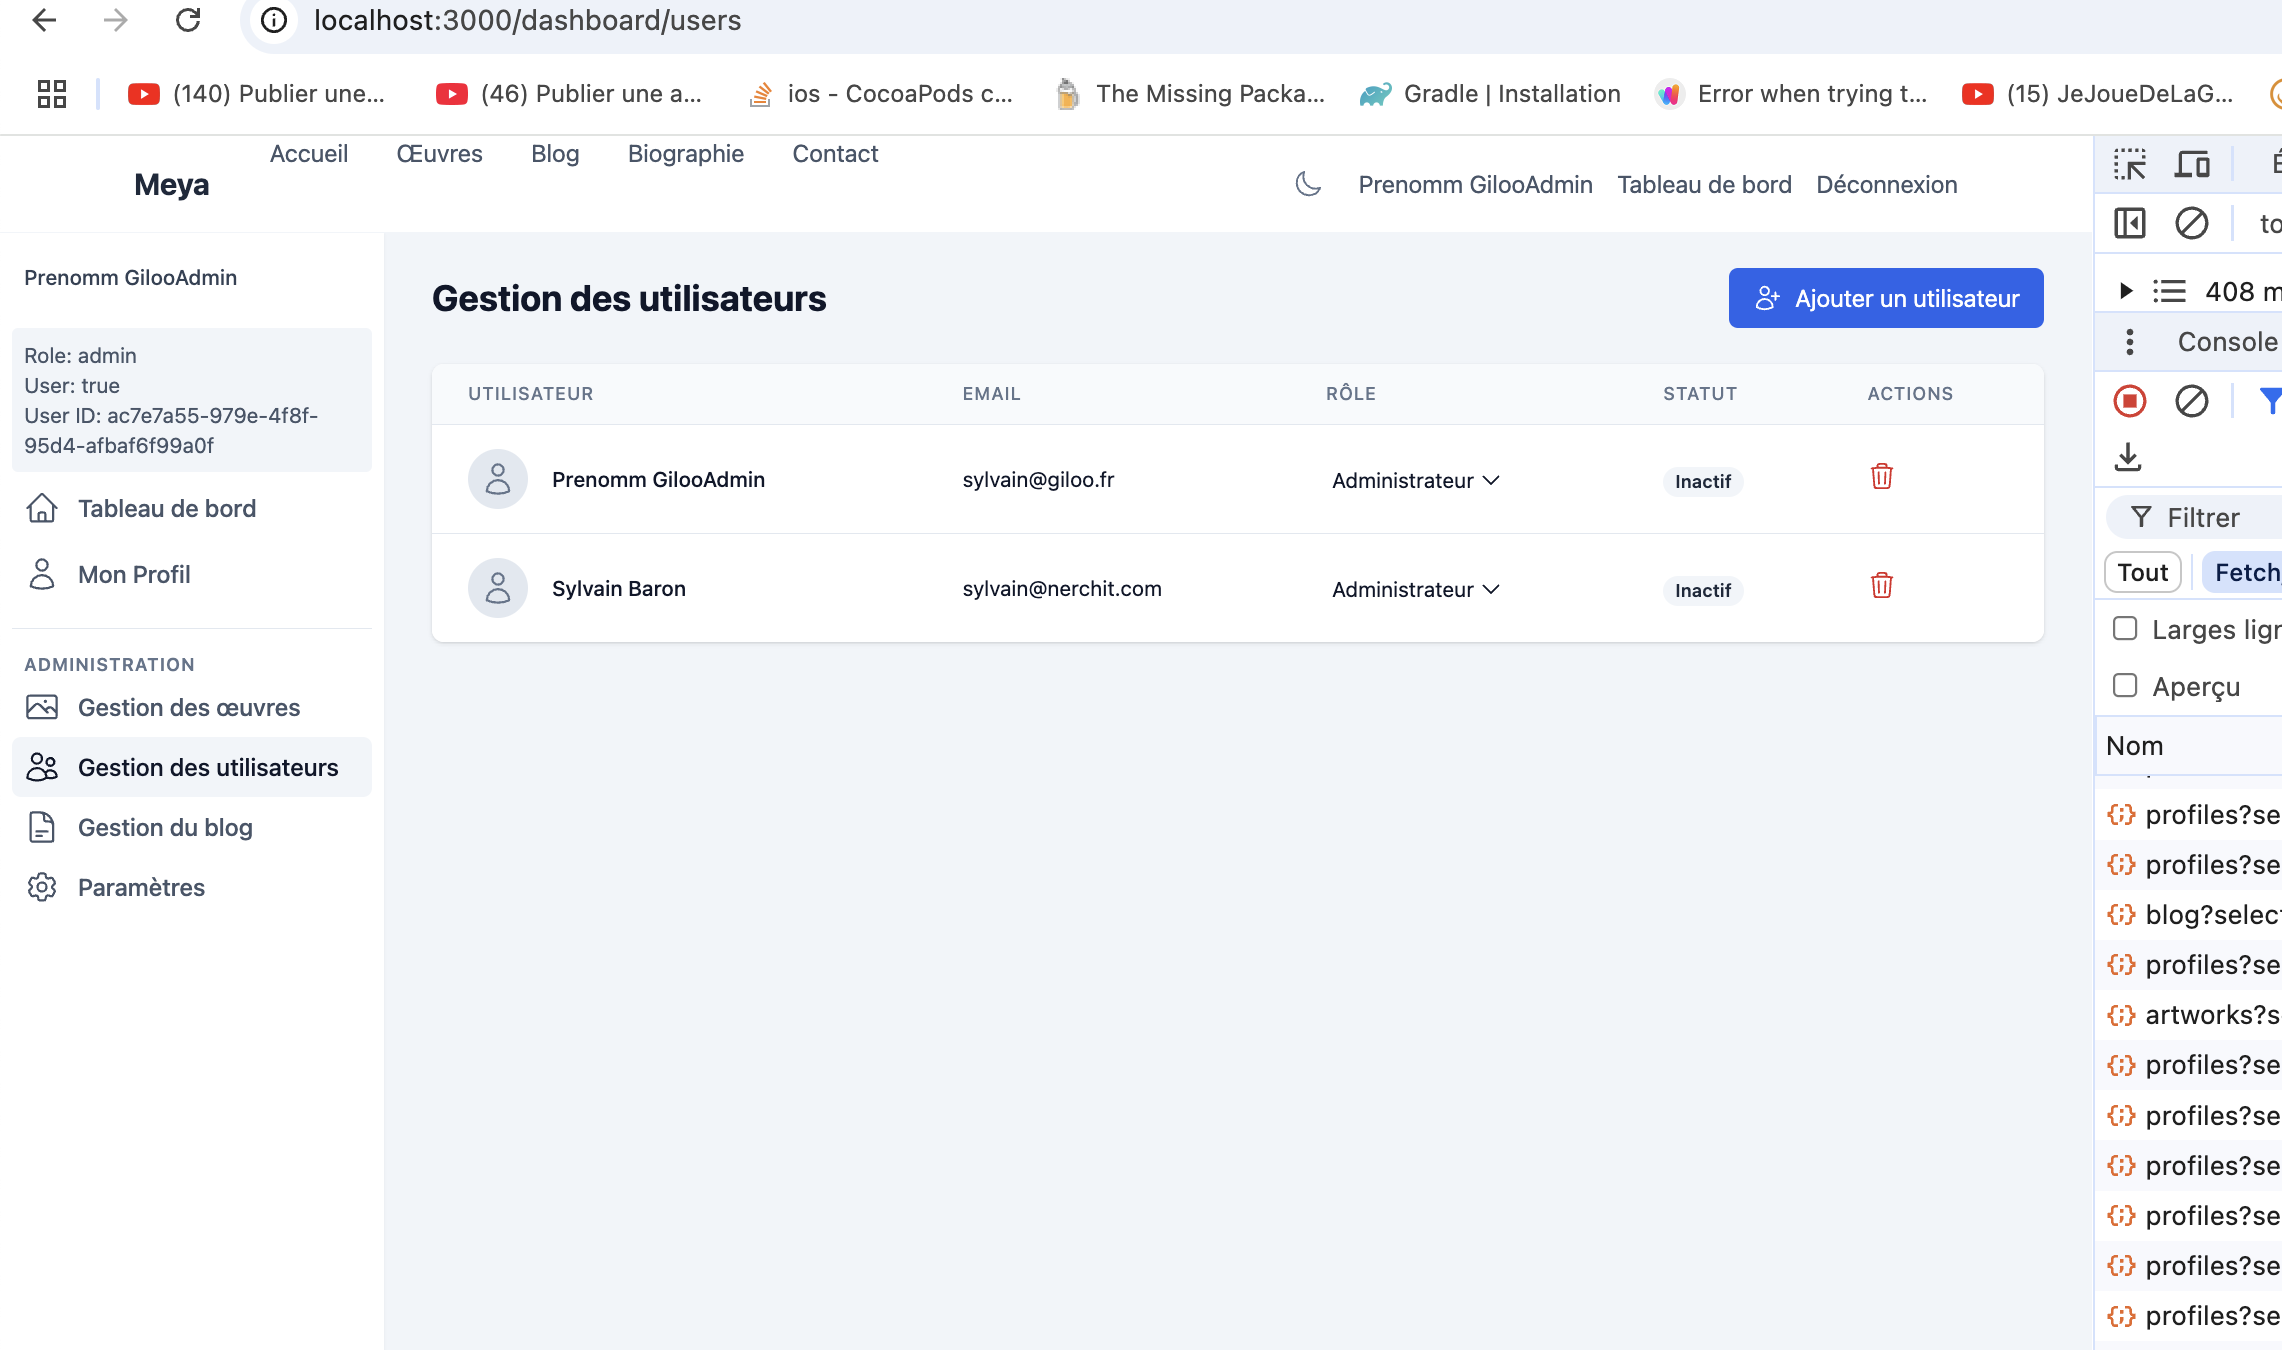
Task: Open The Missing Packa... bookmark
Action: click(x=1190, y=94)
